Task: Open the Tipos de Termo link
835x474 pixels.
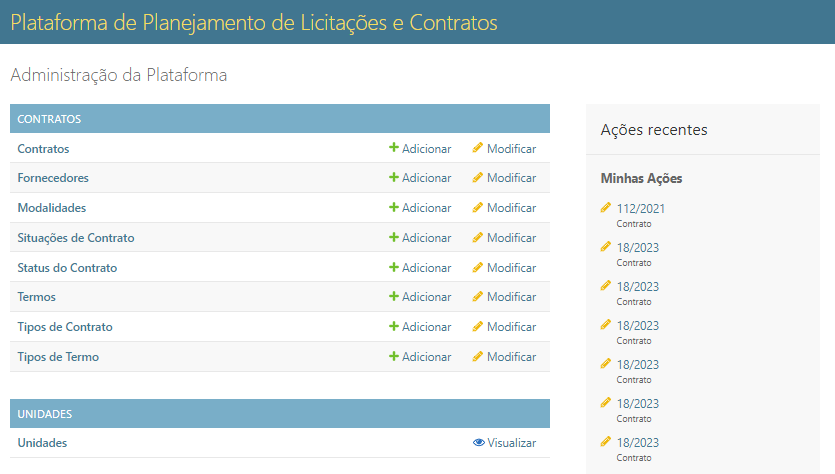Action: [58, 357]
